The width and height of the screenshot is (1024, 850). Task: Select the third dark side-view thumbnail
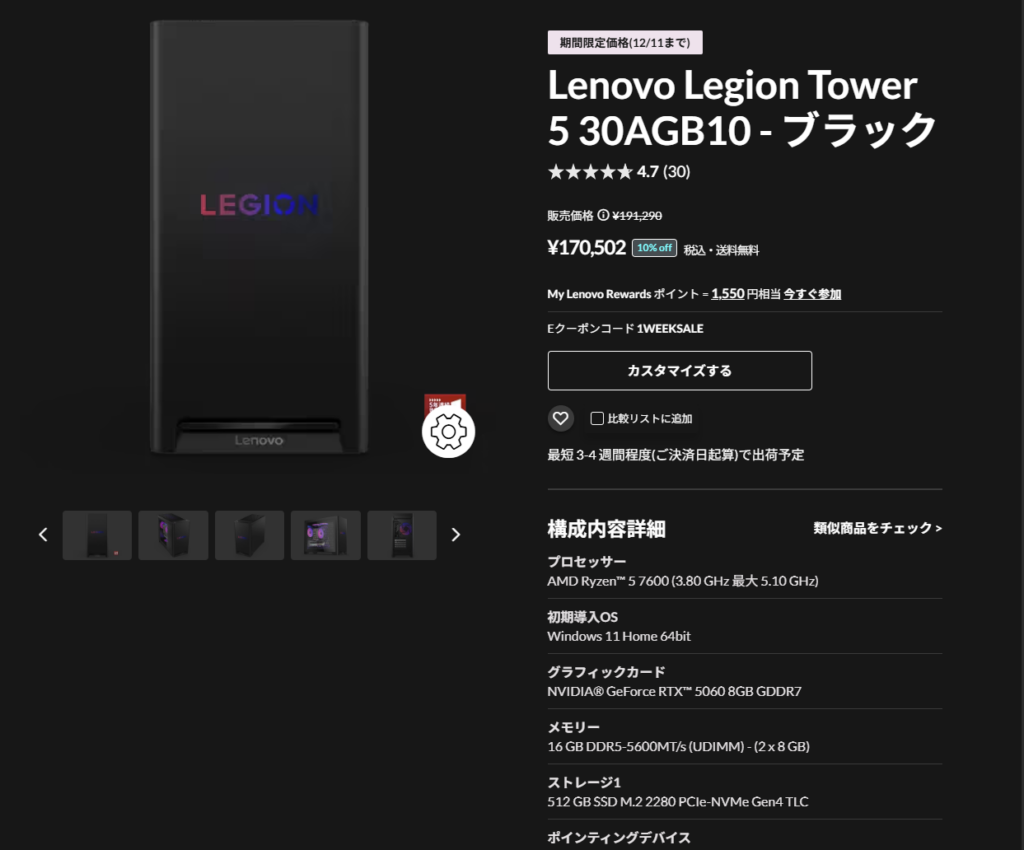(x=249, y=535)
